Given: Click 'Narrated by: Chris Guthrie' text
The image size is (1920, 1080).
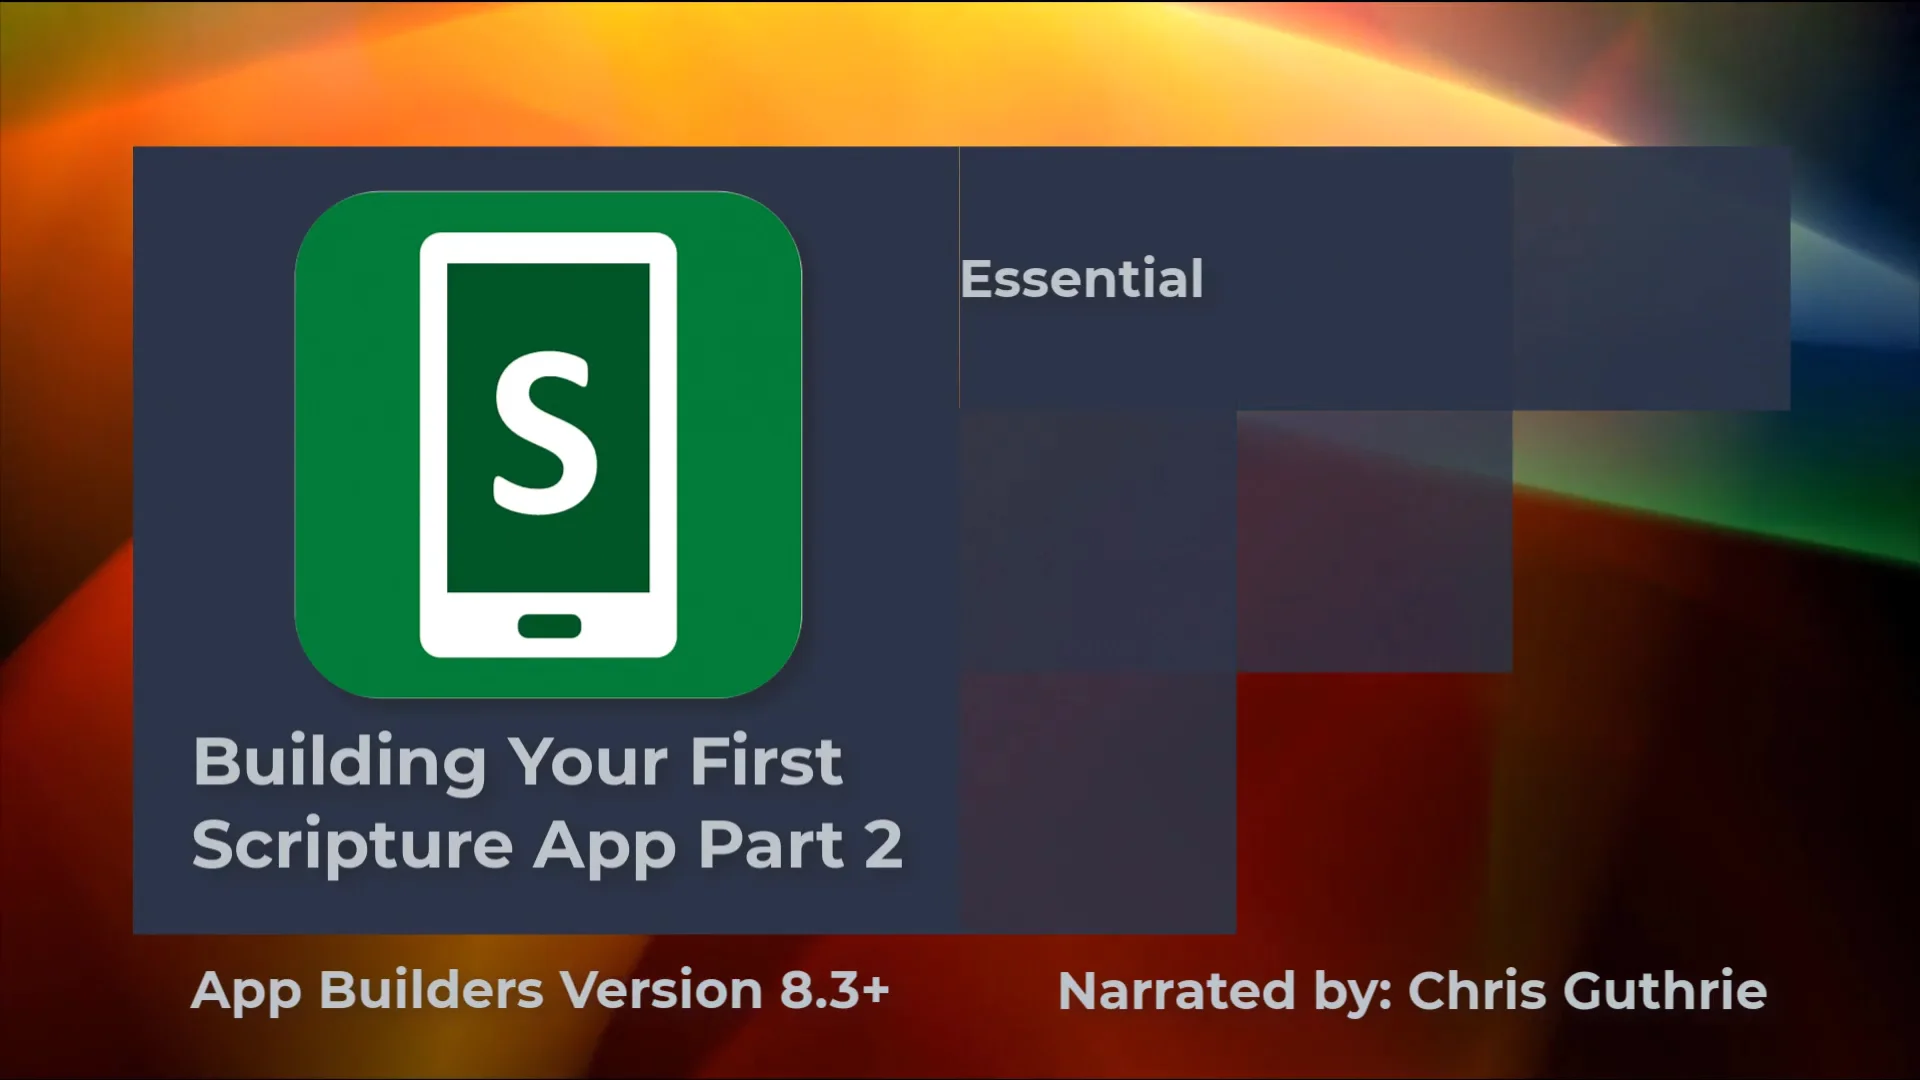Looking at the screenshot, I should click(1412, 991).
